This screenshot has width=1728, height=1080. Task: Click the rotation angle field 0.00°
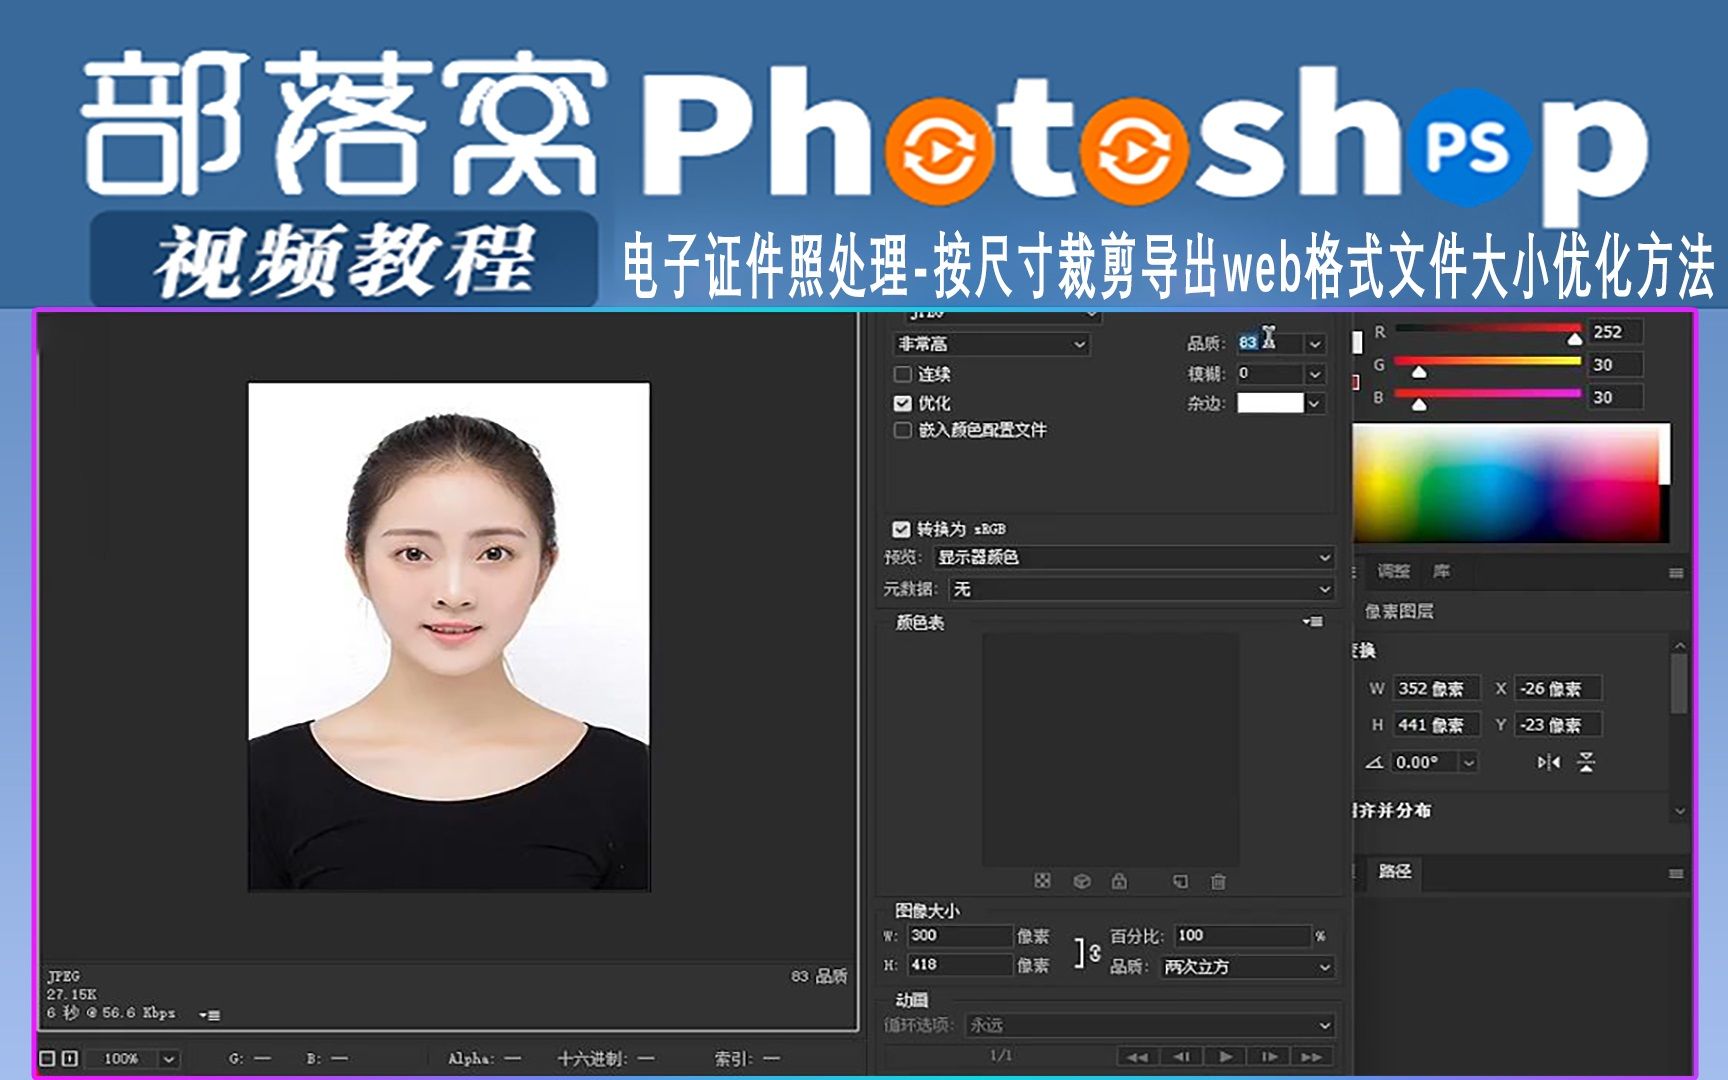(1426, 762)
